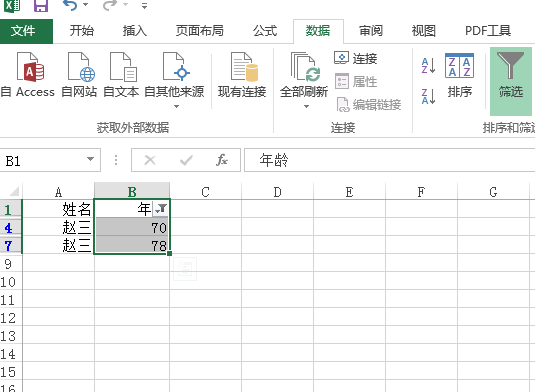Select row 7 header
This screenshot has height=392, width=535.
pos(11,245)
